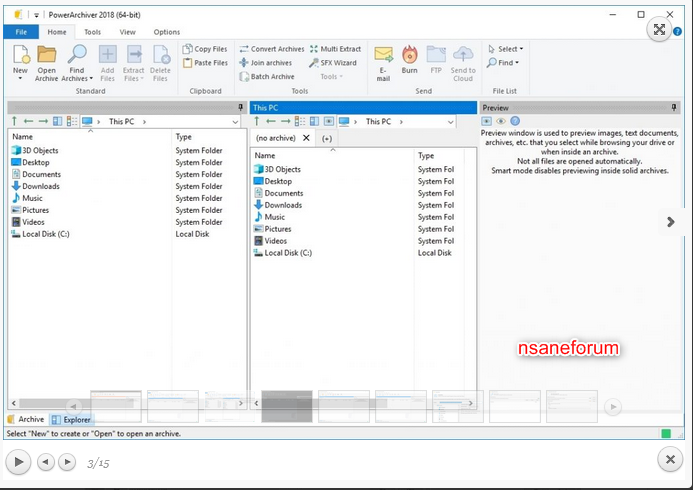Select Paste Files in Clipboard group
693x490 pixels.
[205, 63]
